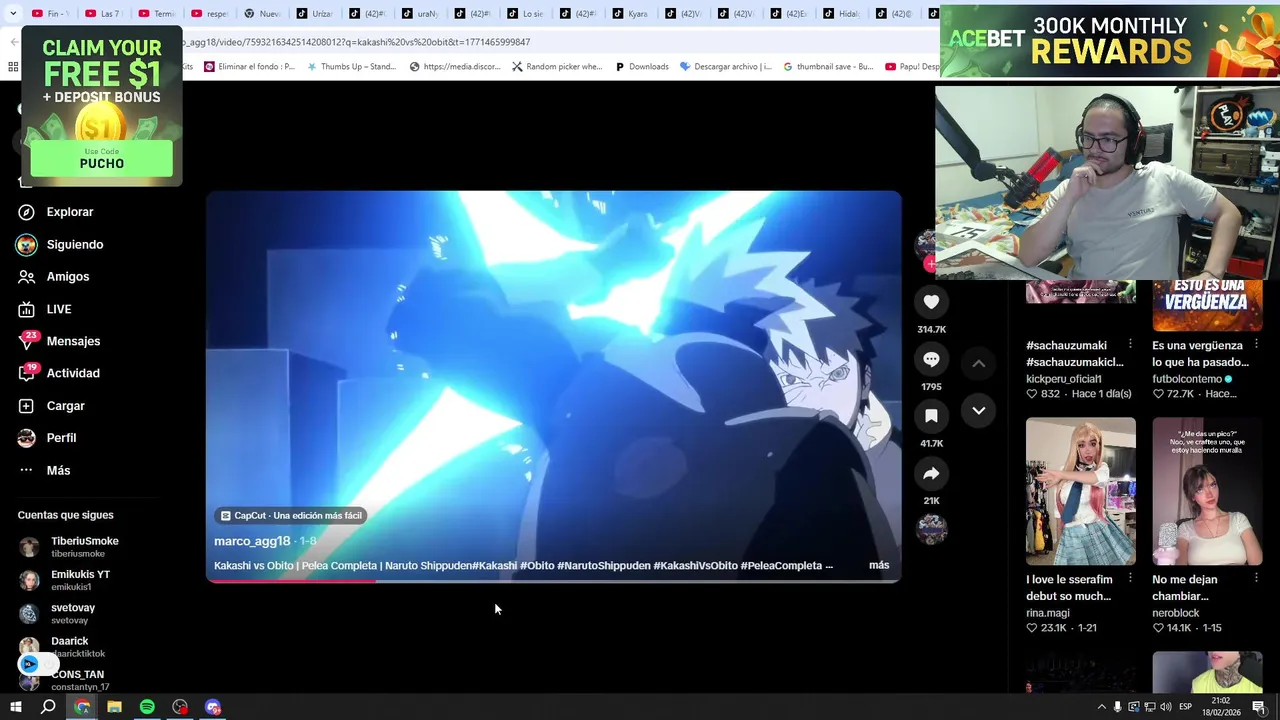Click the #KakashiVsObito hashtag
This screenshot has height=720, width=1280.
[695, 565]
